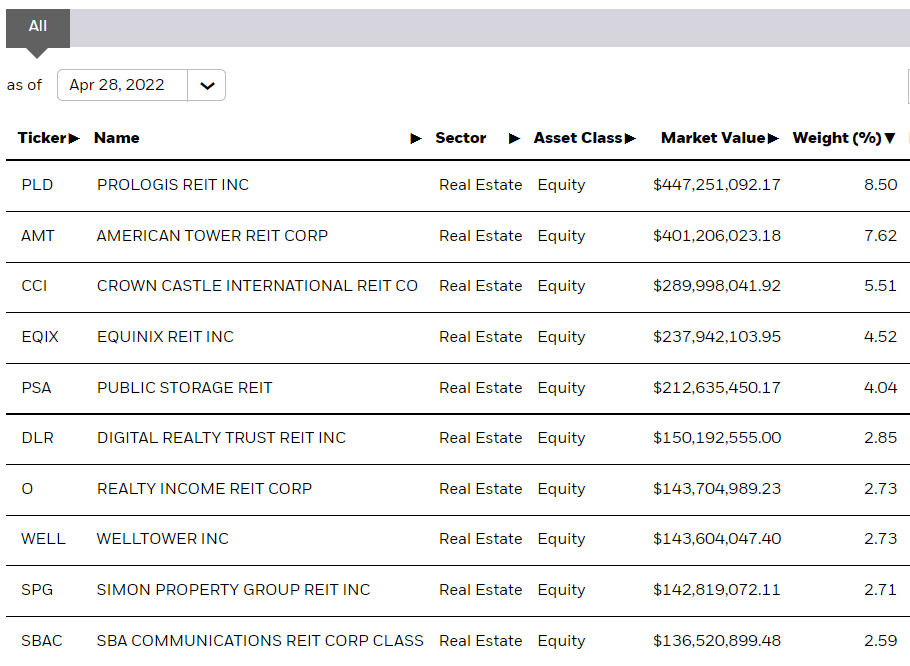
Task: Select ticker SBAC
Action: click(x=42, y=641)
